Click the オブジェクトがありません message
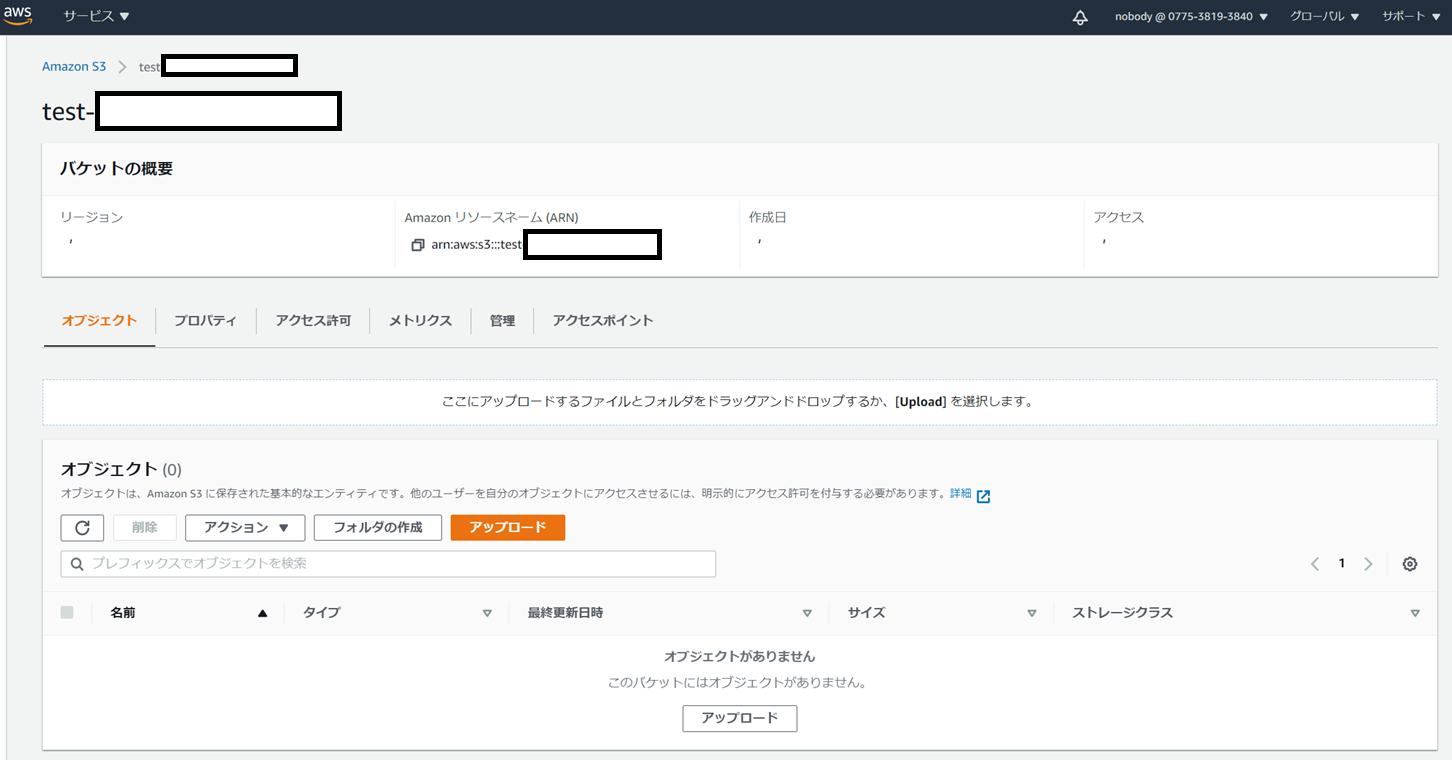The width and height of the screenshot is (1452, 760). [x=740, y=657]
